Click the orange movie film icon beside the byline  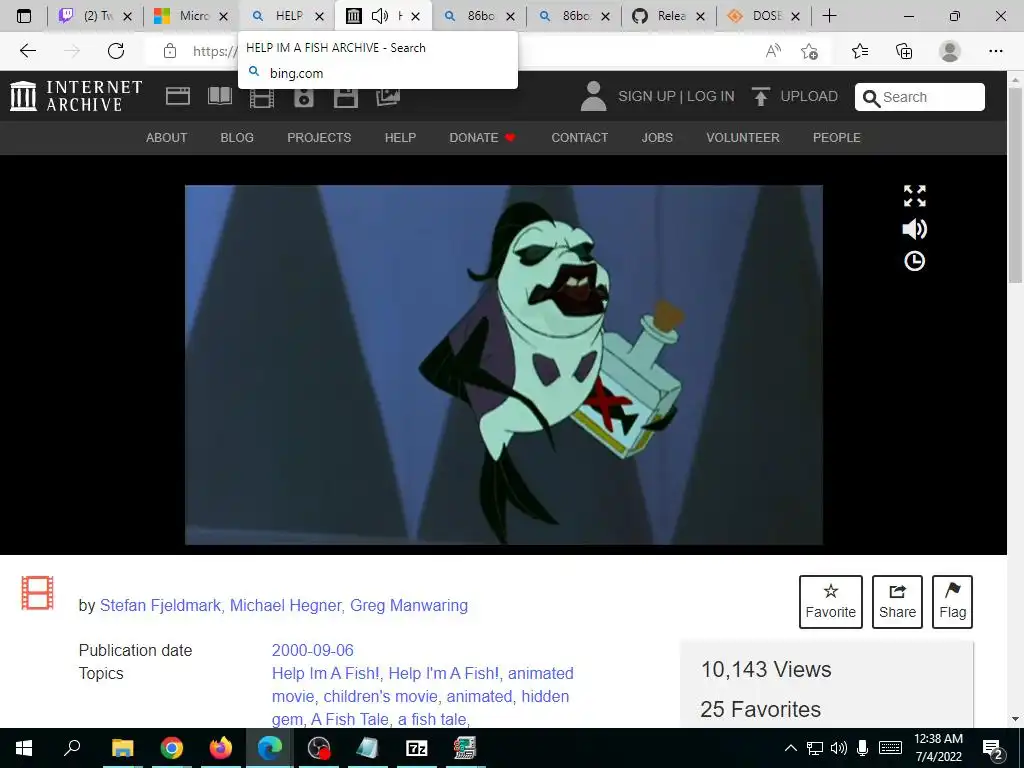[37, 593]
